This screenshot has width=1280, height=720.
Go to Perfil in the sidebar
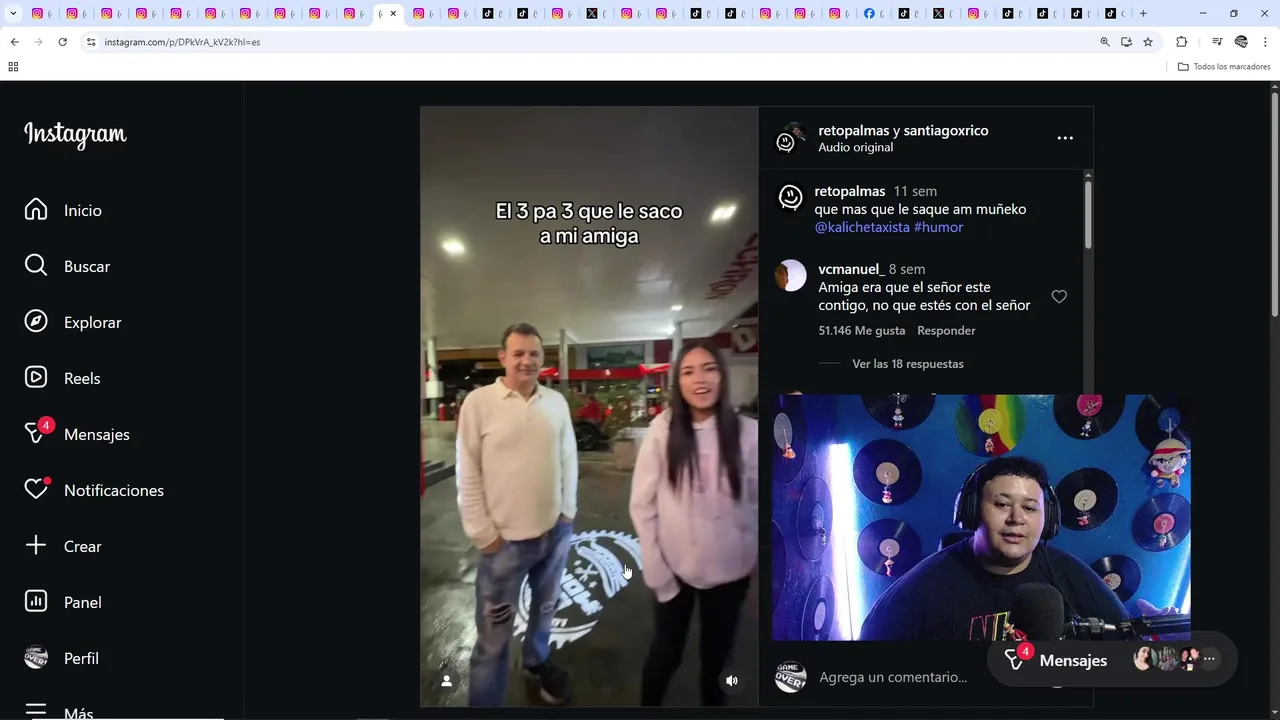click(x=61, y=658)
